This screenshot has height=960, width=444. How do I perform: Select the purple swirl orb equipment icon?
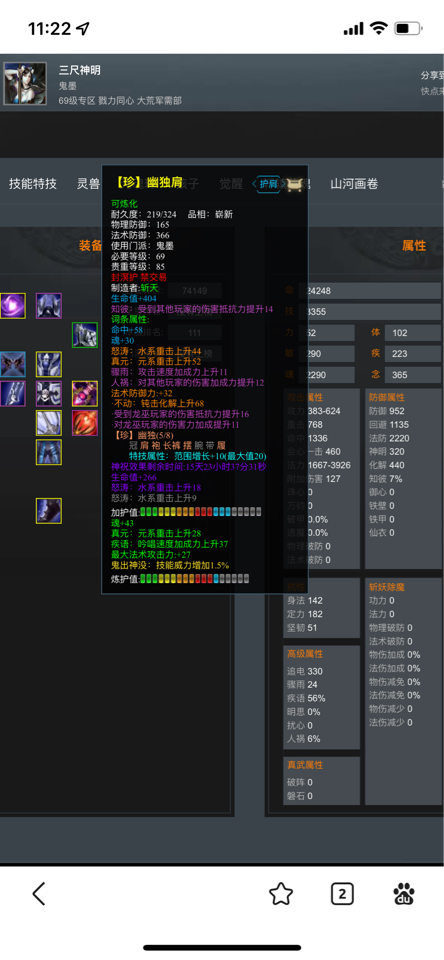pos(12,306)
